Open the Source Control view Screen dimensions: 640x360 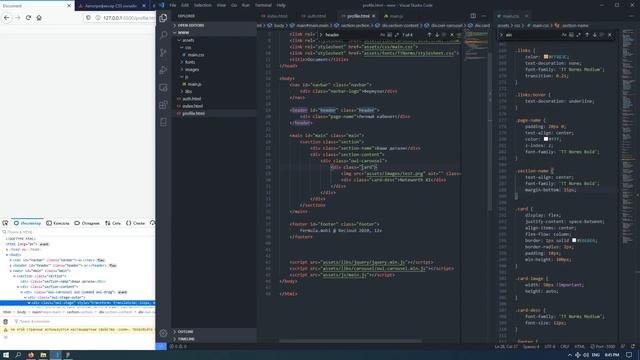163,53
